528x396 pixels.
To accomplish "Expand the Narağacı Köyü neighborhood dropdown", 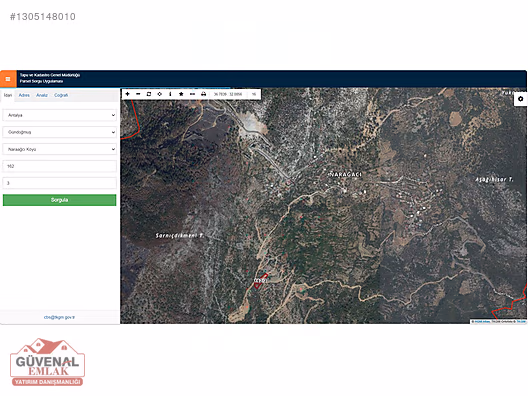I will tap(60, 149).
